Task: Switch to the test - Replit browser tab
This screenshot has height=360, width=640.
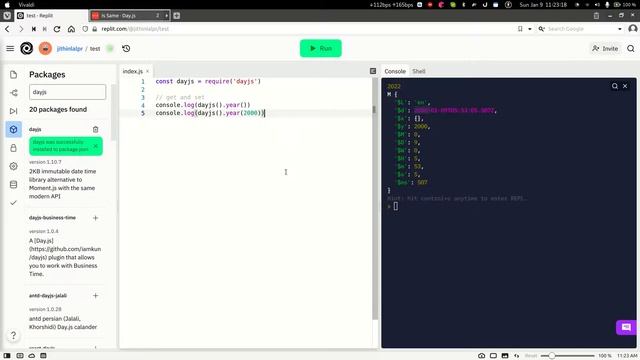Action: (x=51, y=16)
